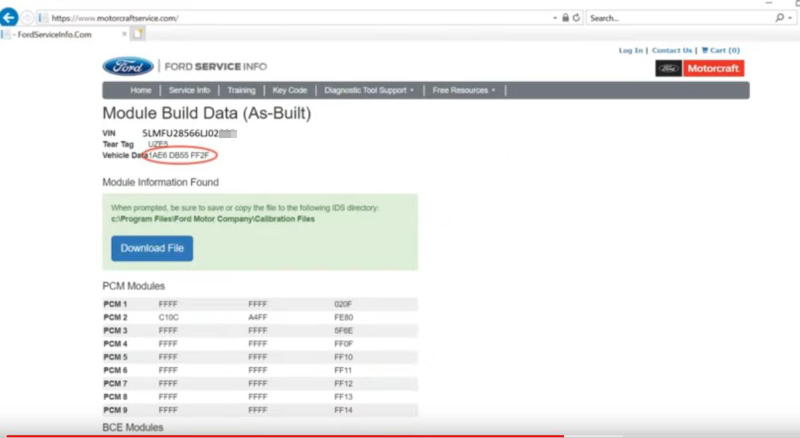Screen dimensions: 800x438
Task: Go to Home in navigation bar
Action: coord(141,90)
